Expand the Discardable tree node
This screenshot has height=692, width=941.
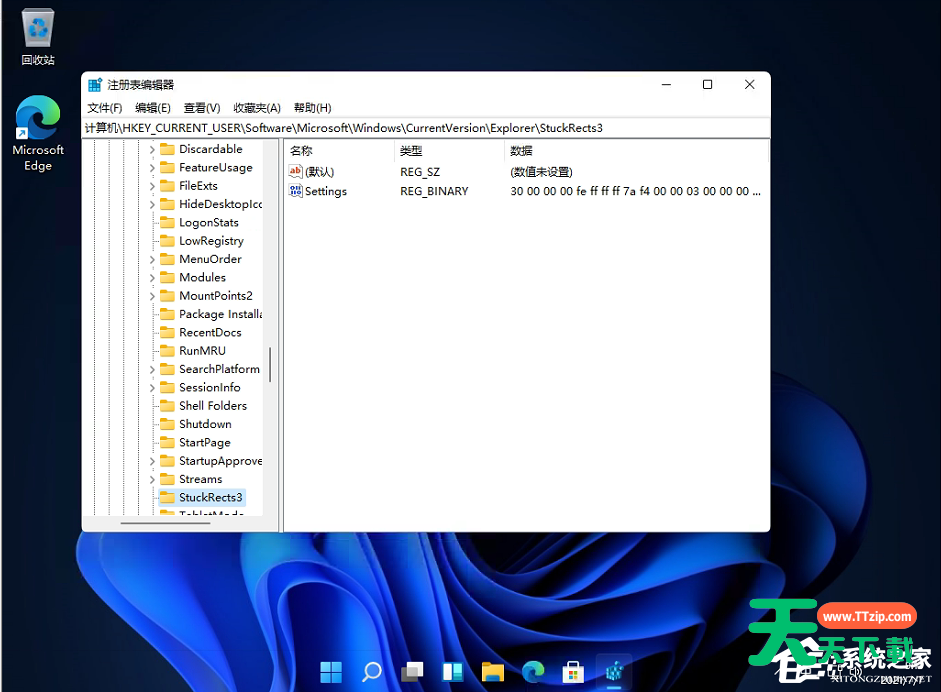point(153,149)
